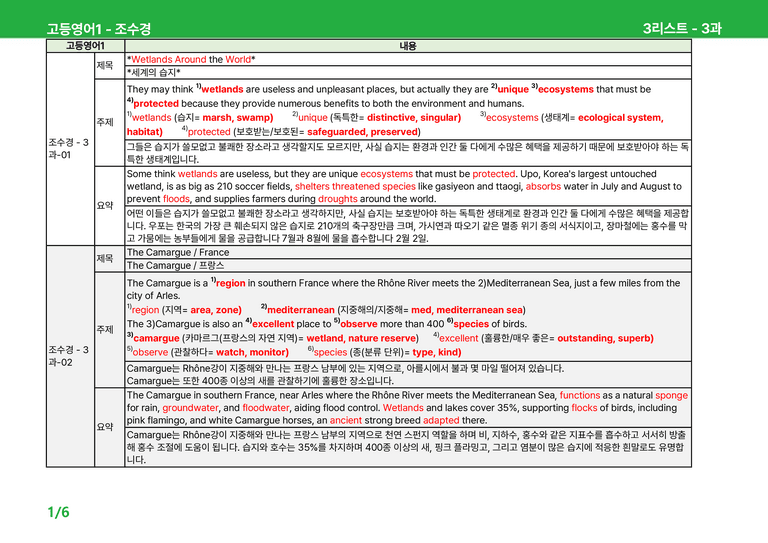Click the red word 'ecosystems' in first topic sentence
The height and width of the screenshot is (543, 768).
(x=566, y=89)
